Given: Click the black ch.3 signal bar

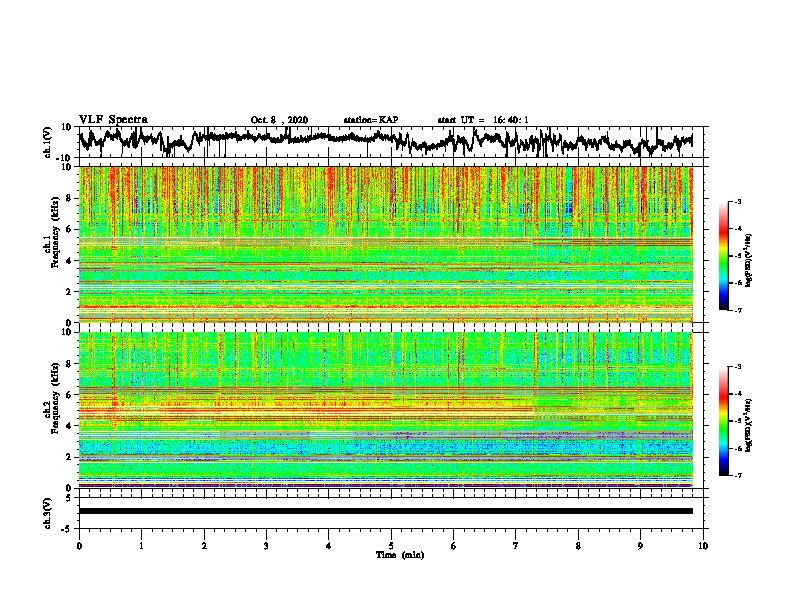Looking at the screenshot, I should click(x=385, y=511).
